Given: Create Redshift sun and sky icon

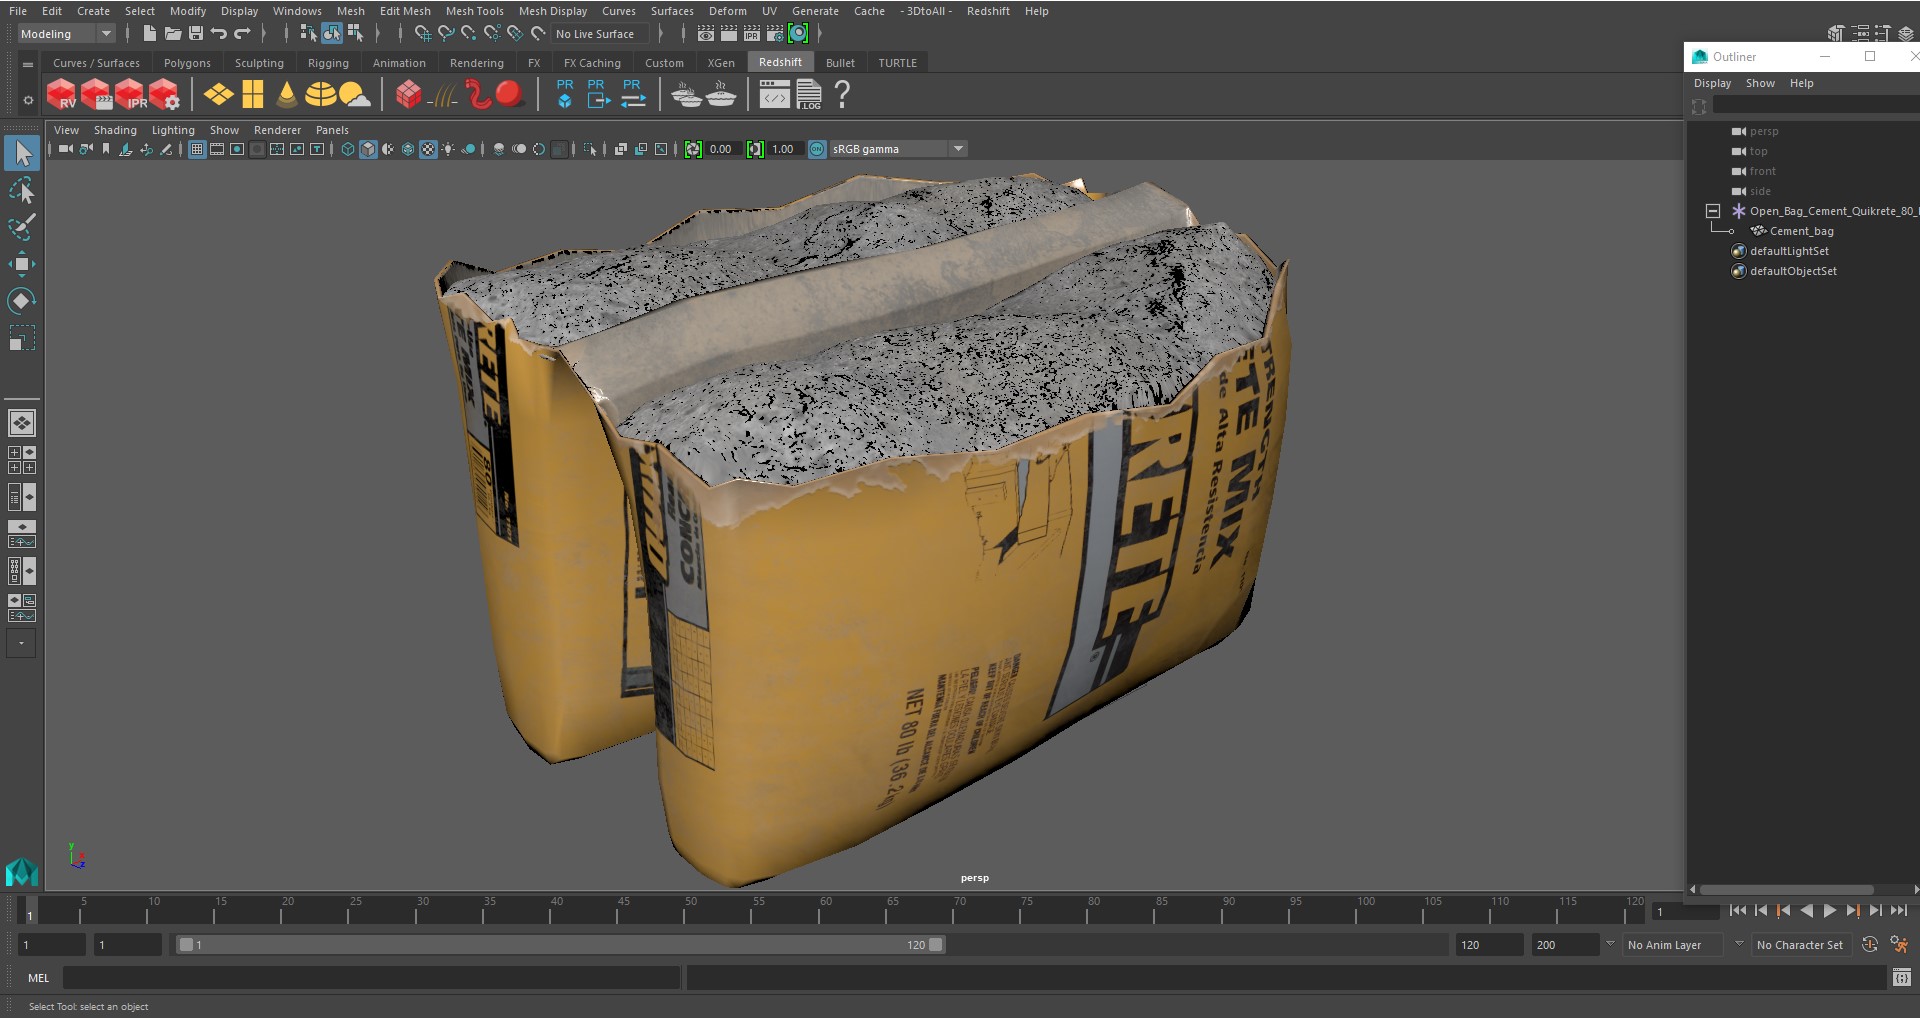Looking at the screenshot, I should point(354,95).
